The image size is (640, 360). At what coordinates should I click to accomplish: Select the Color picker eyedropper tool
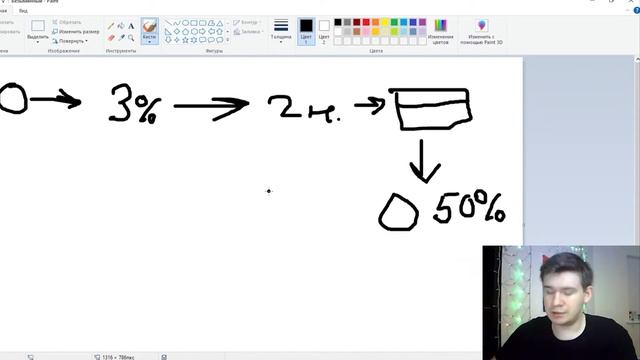[121, 38]
